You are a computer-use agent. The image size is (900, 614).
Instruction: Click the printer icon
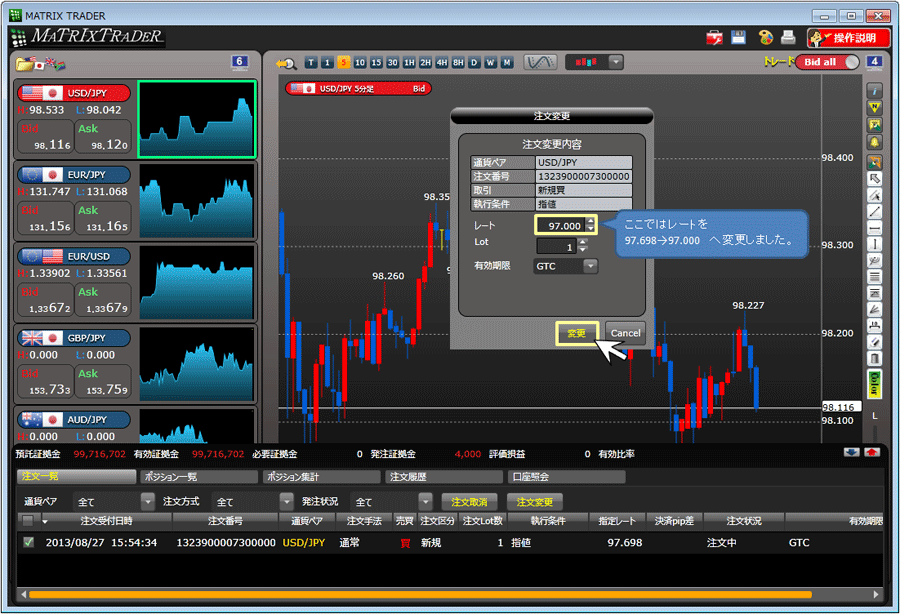tap(788, 37)
